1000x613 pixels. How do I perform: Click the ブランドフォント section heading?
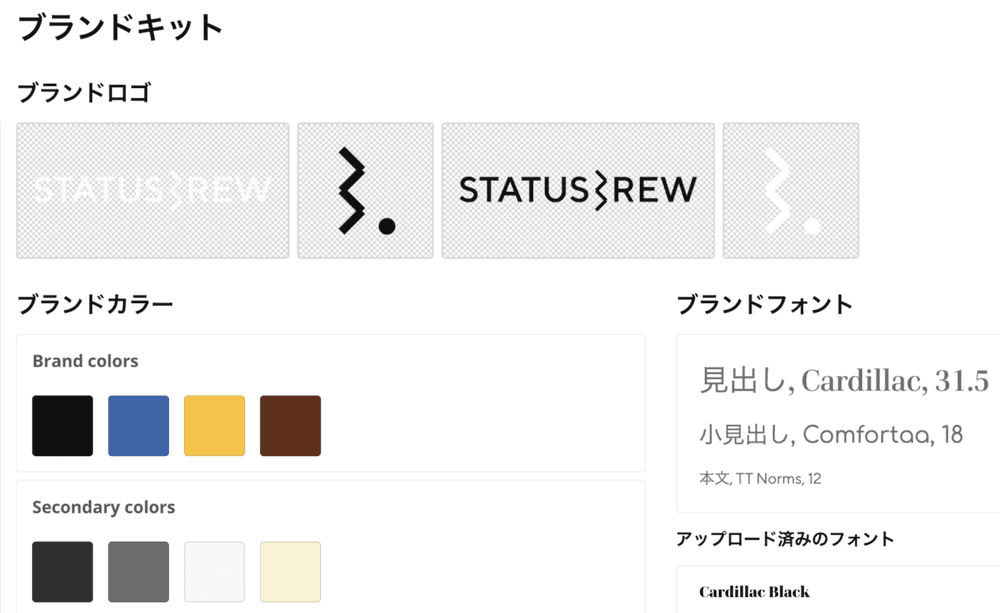(x=765, y=305)
